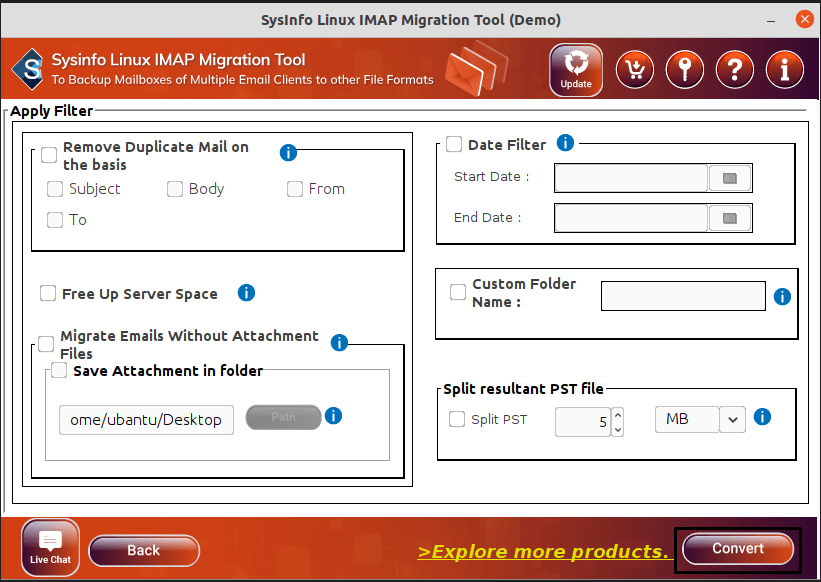Close the SysInfo migration tool window

[804, 19]
